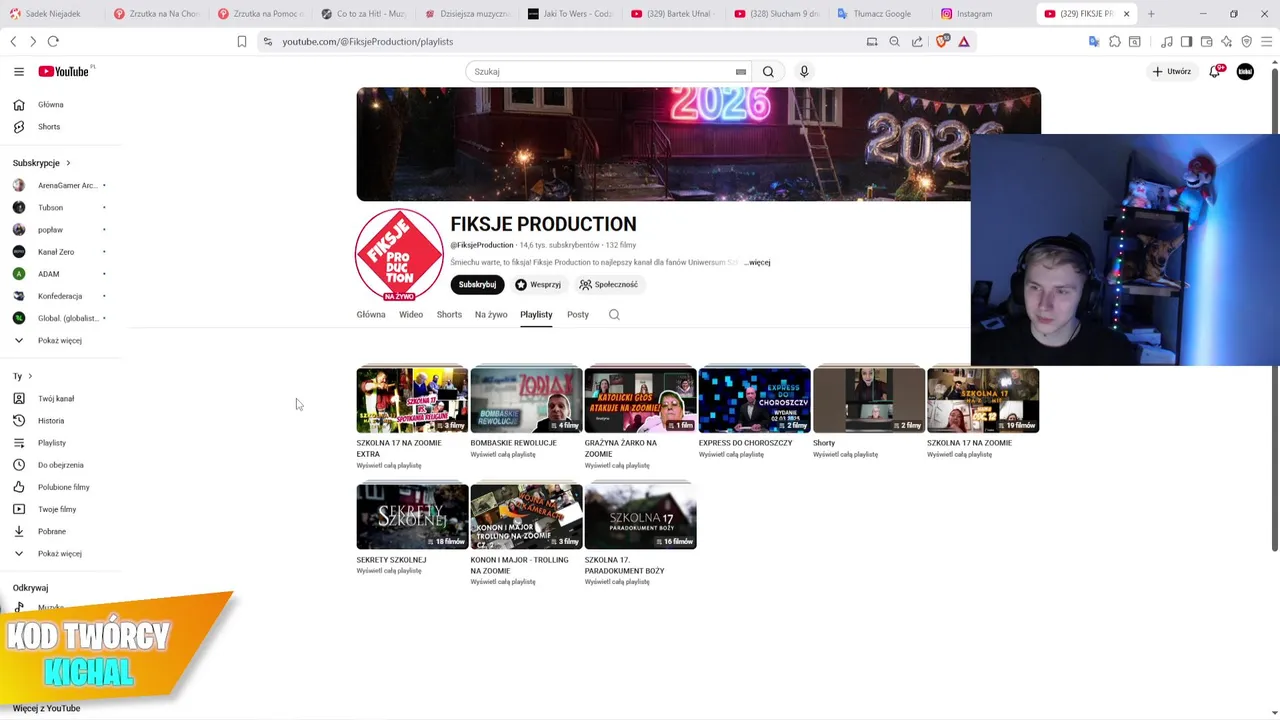This screenshot has width=1280, height=720.
Task: Start voice search with microphone icon
Action: click(803, 72)
